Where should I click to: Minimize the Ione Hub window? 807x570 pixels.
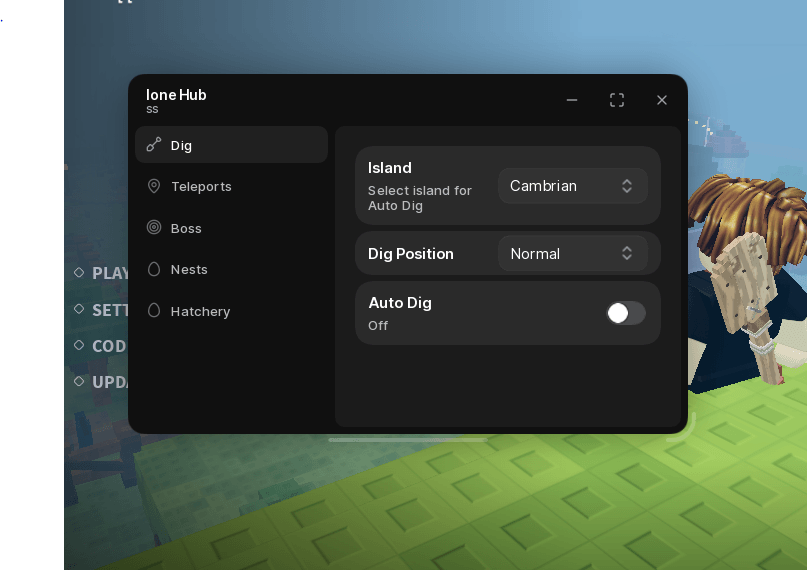pos(572,100)
